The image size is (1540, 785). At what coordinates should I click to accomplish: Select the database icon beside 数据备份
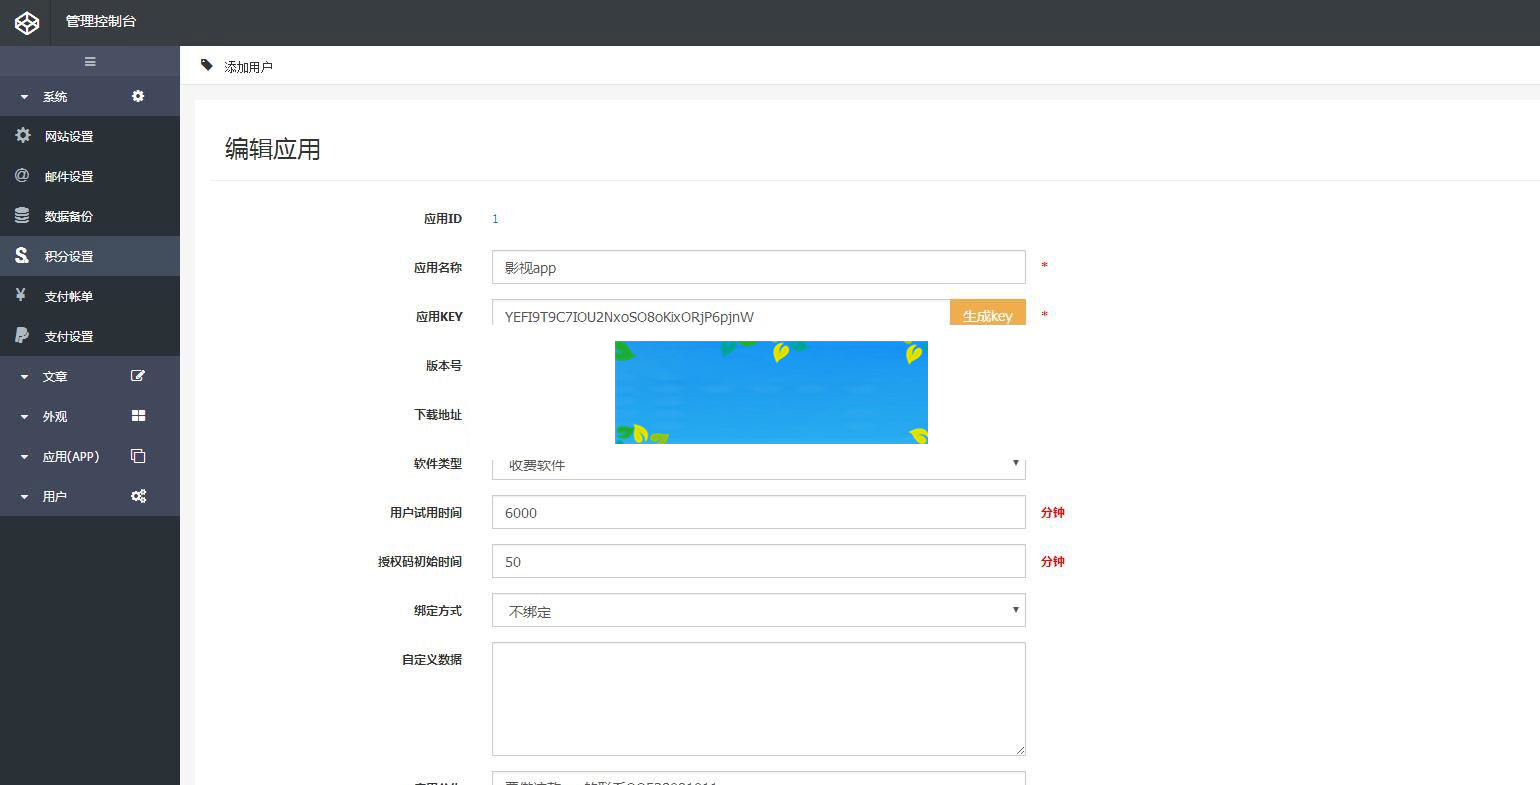(22, 215)
